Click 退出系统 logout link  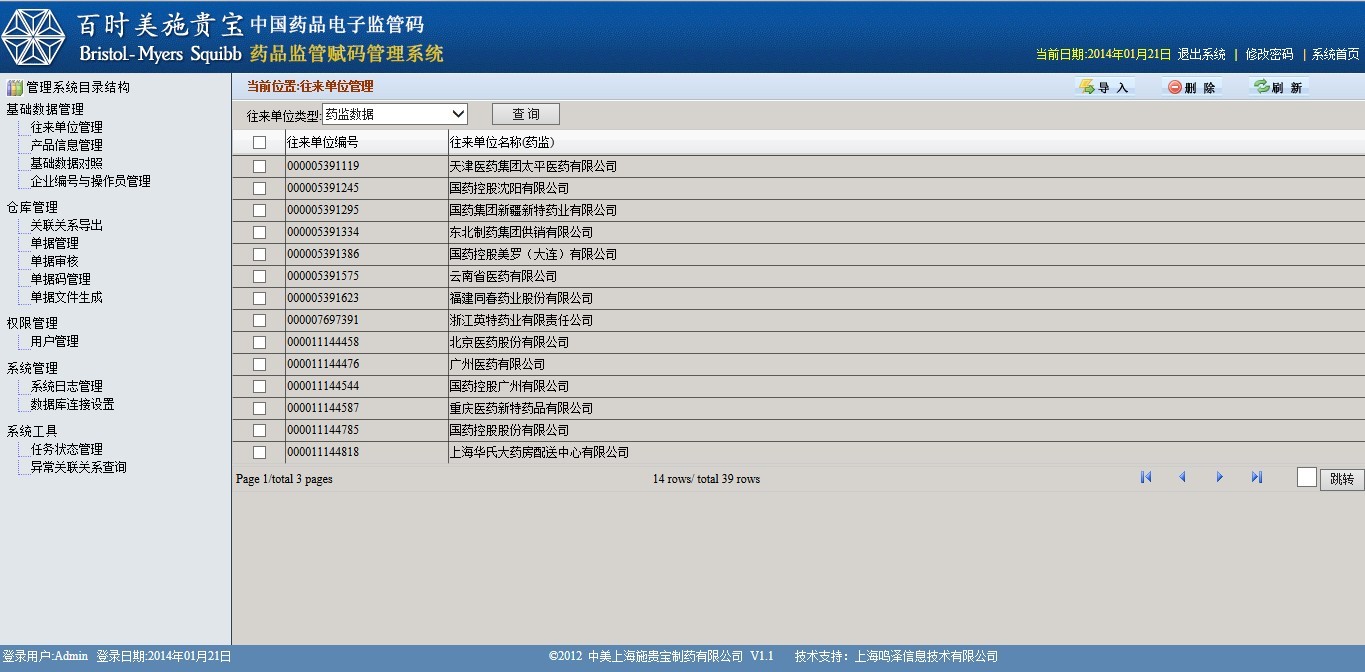point(1201,54)
